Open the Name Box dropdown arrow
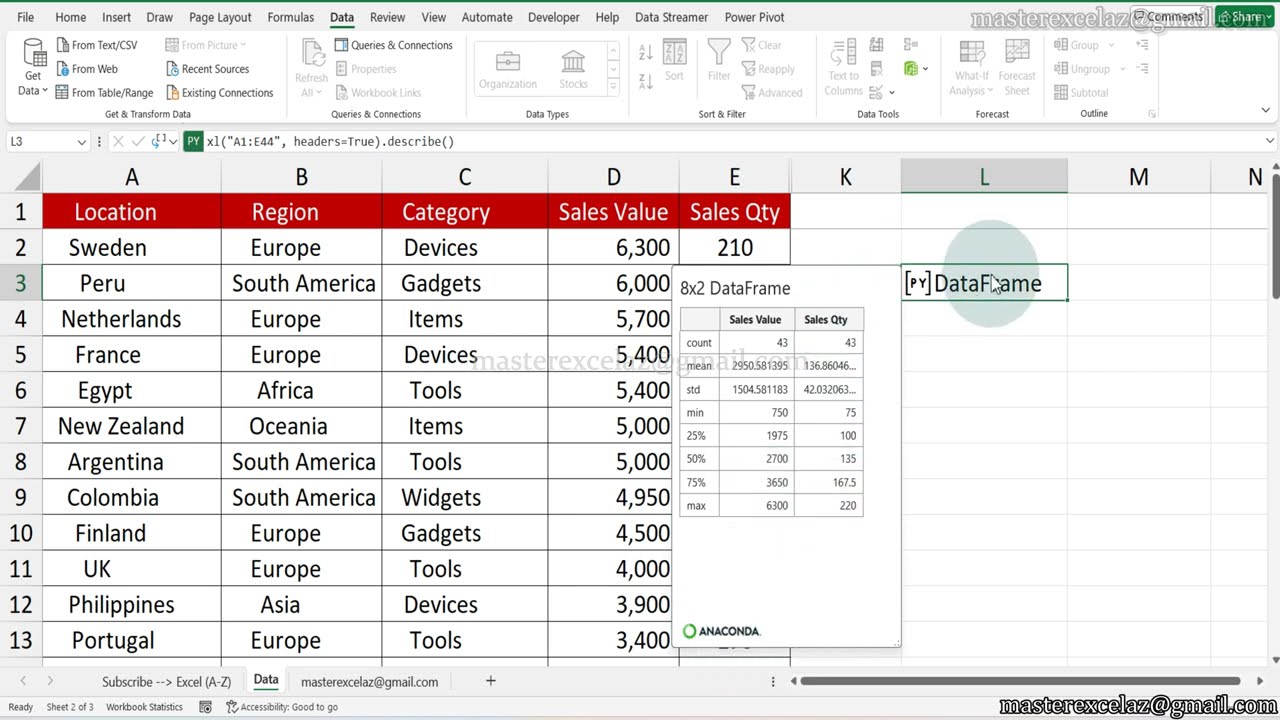The image size is (1280, 720). click(82, 142)
